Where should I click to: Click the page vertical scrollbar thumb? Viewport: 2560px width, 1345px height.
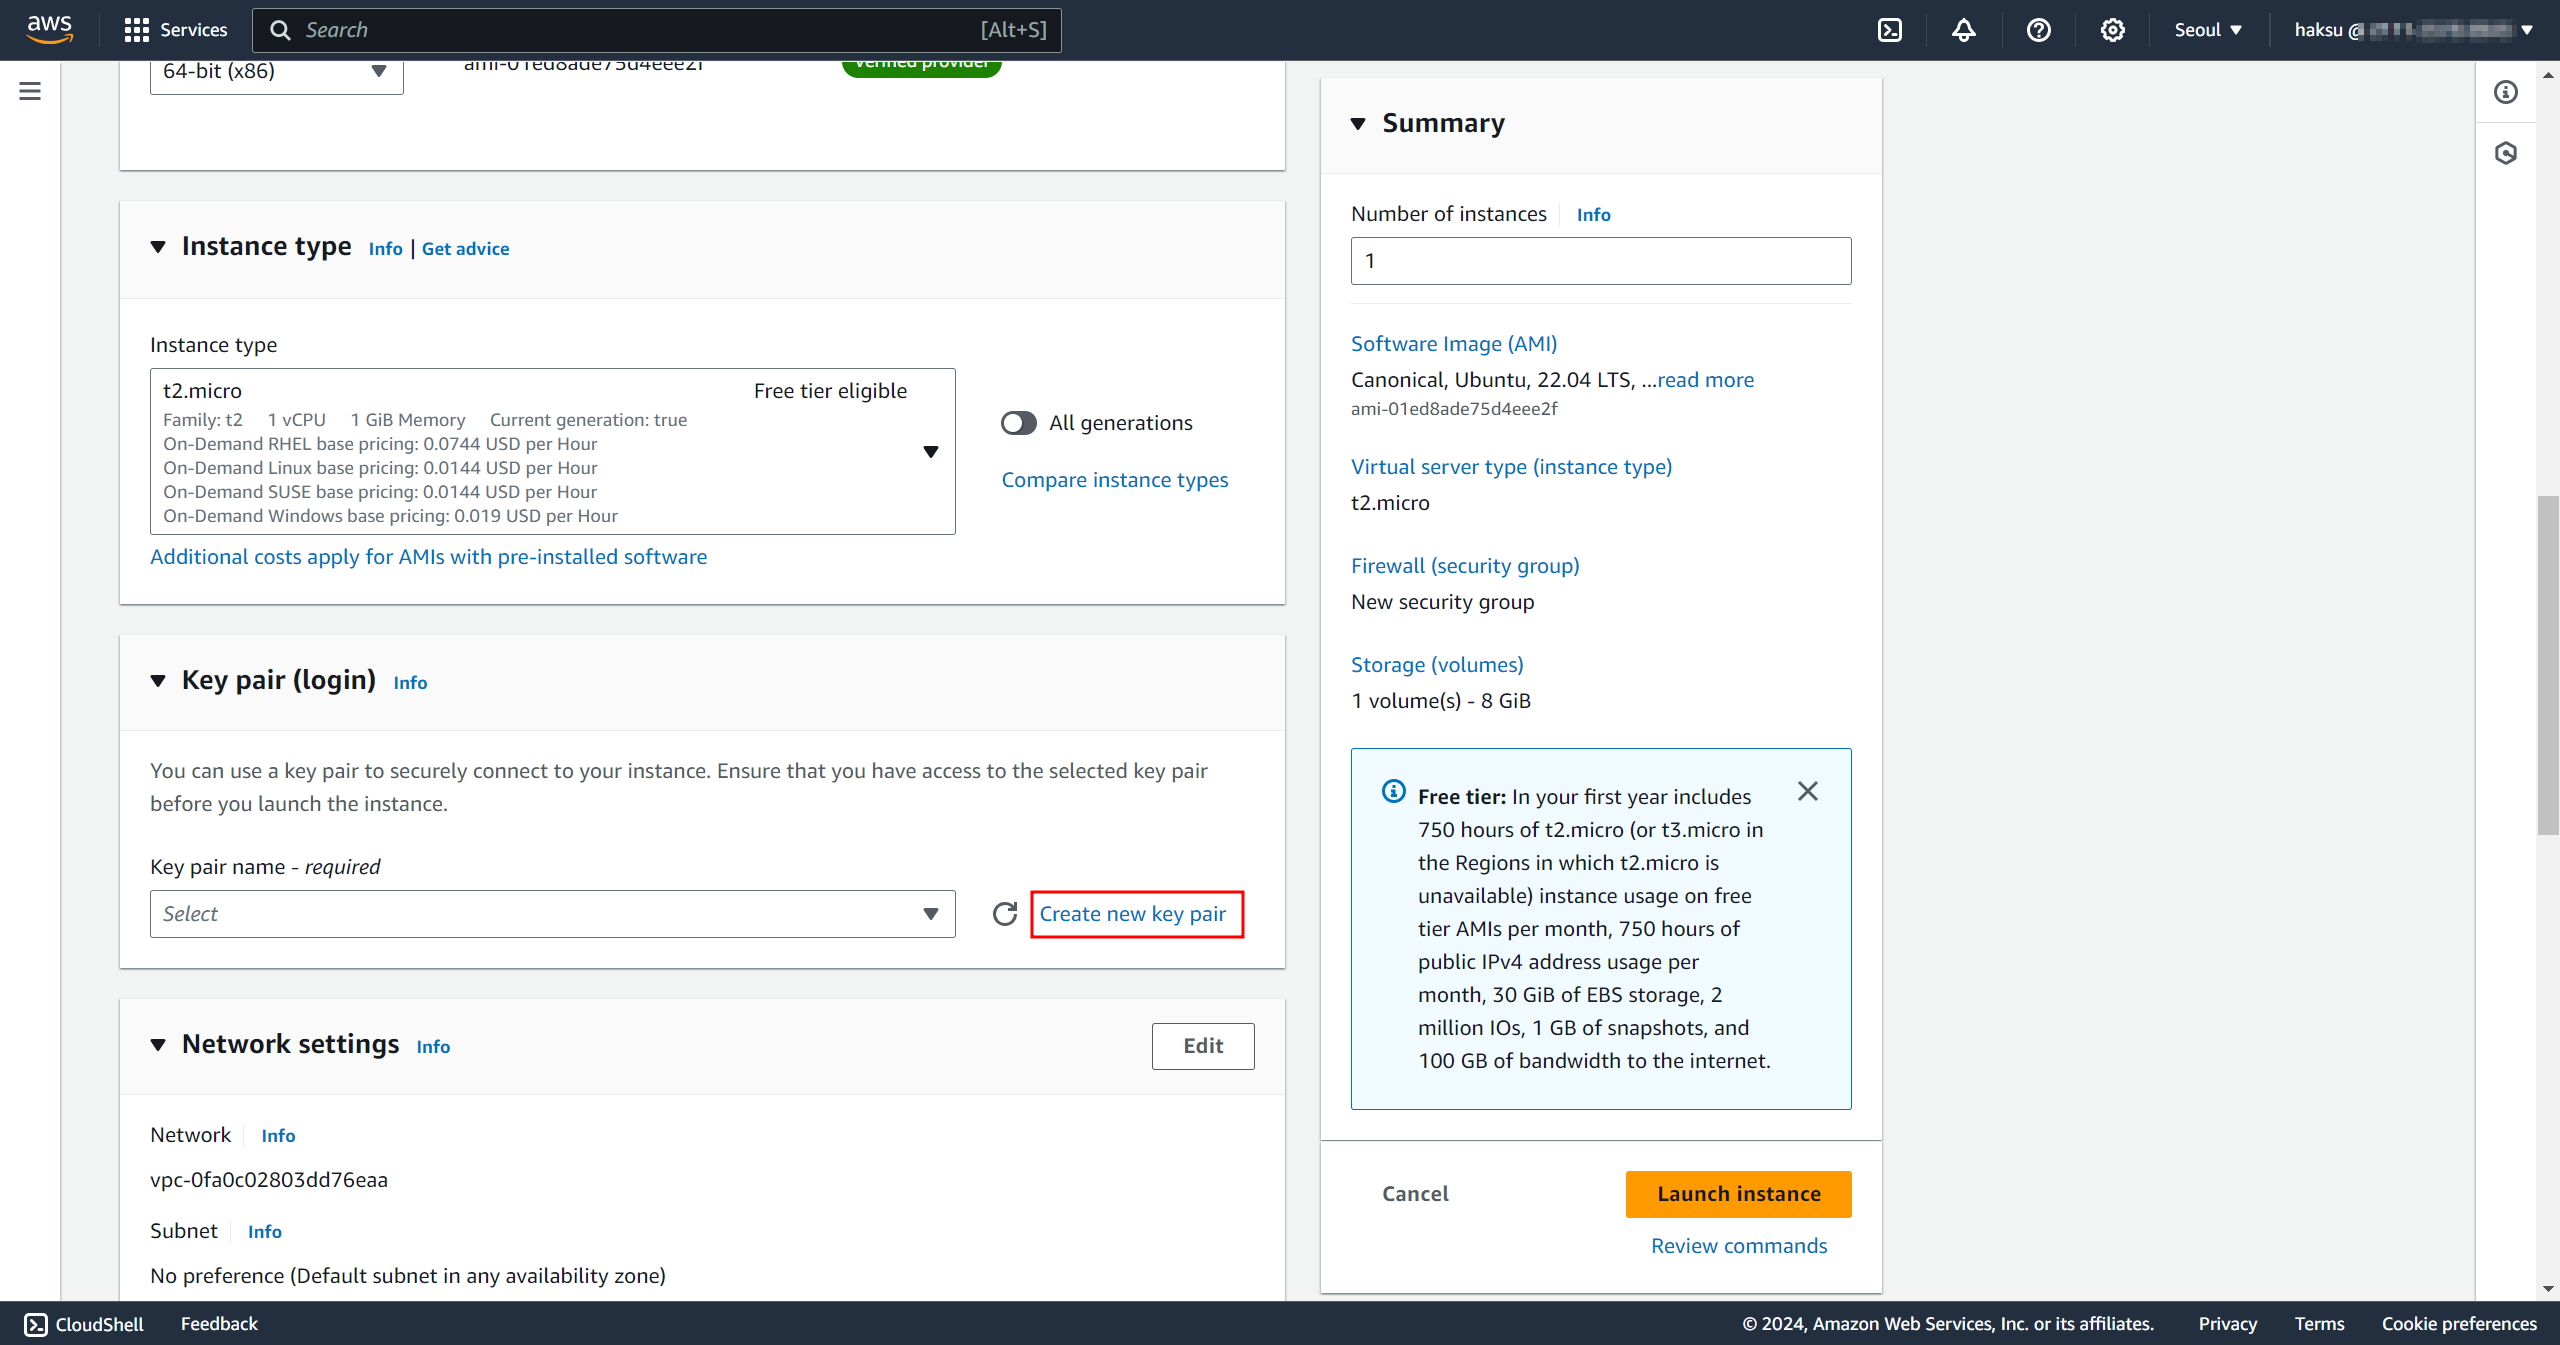(x=2547, y=665)
